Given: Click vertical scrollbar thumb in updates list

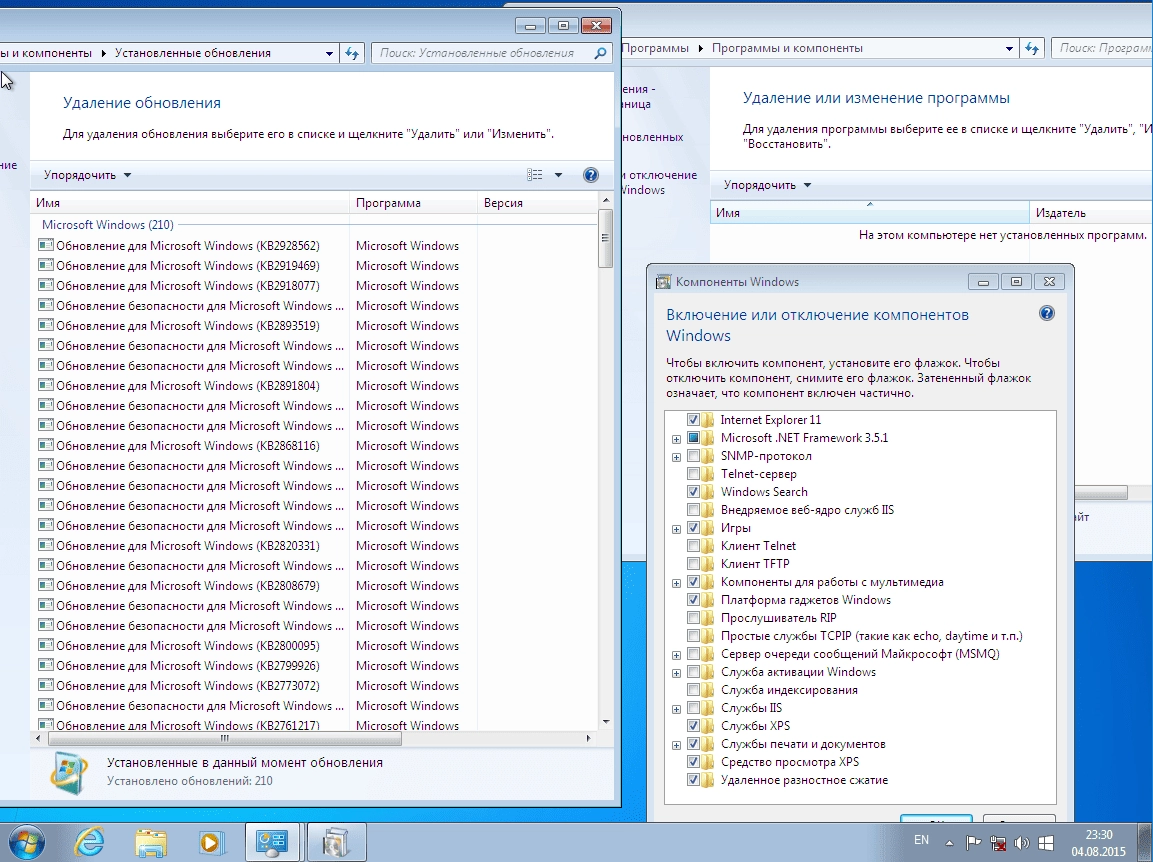Looking at the screenshot, I should pos(605,238).
